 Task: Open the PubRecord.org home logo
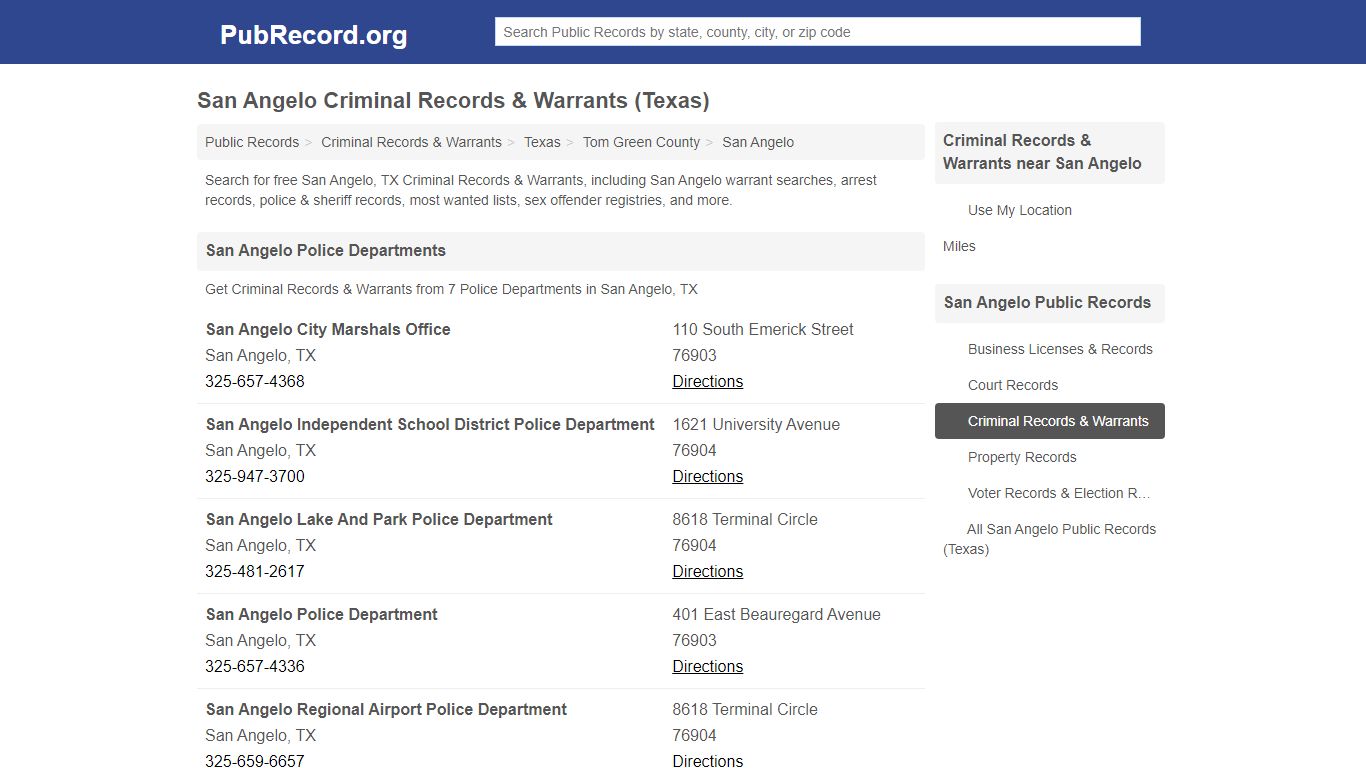click(313, 35)
